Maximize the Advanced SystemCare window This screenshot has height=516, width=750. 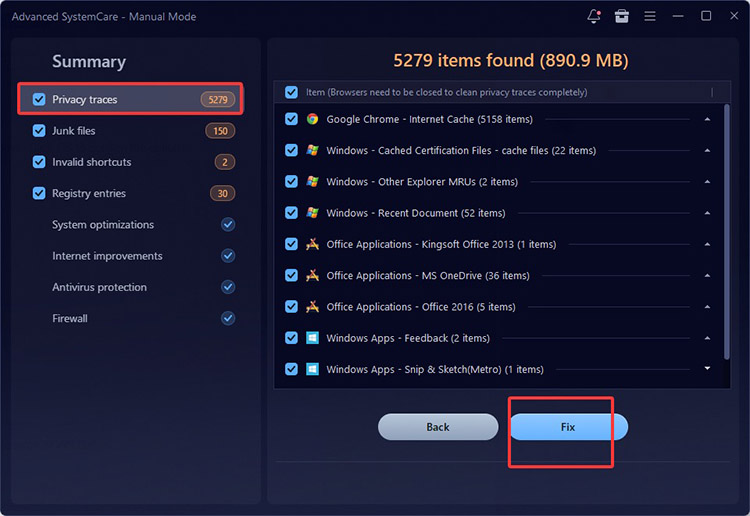(x=706, y=16)
